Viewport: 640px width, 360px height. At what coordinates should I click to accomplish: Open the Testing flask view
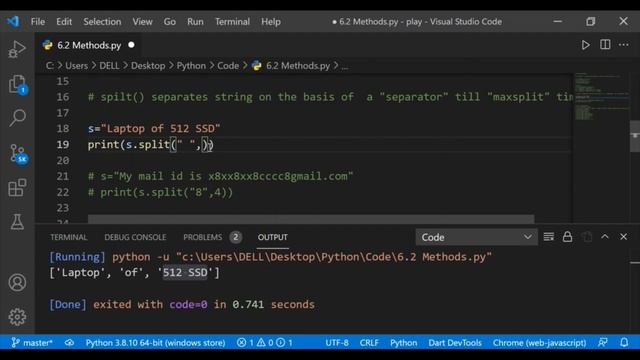coord(17,222)
